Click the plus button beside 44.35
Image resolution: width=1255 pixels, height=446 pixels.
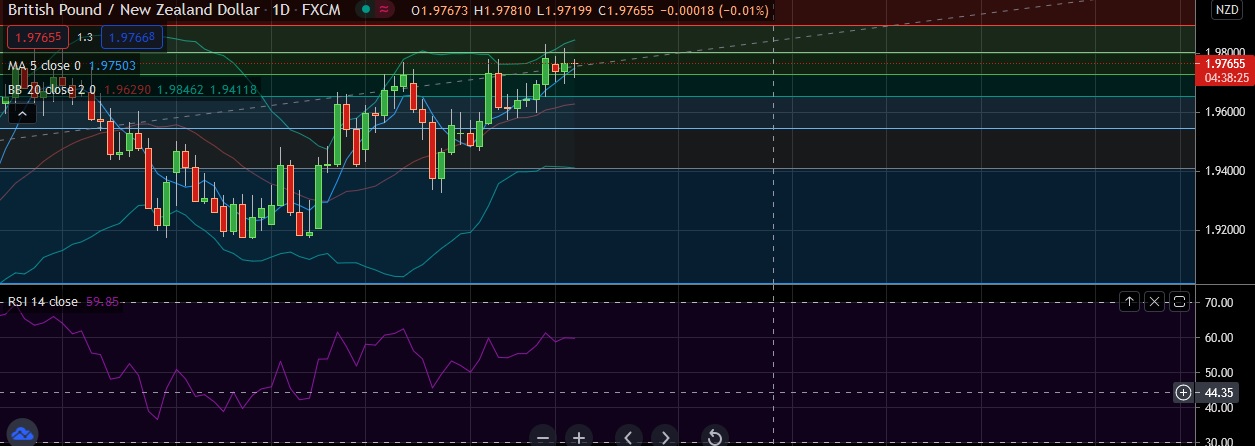[1183, 392]
